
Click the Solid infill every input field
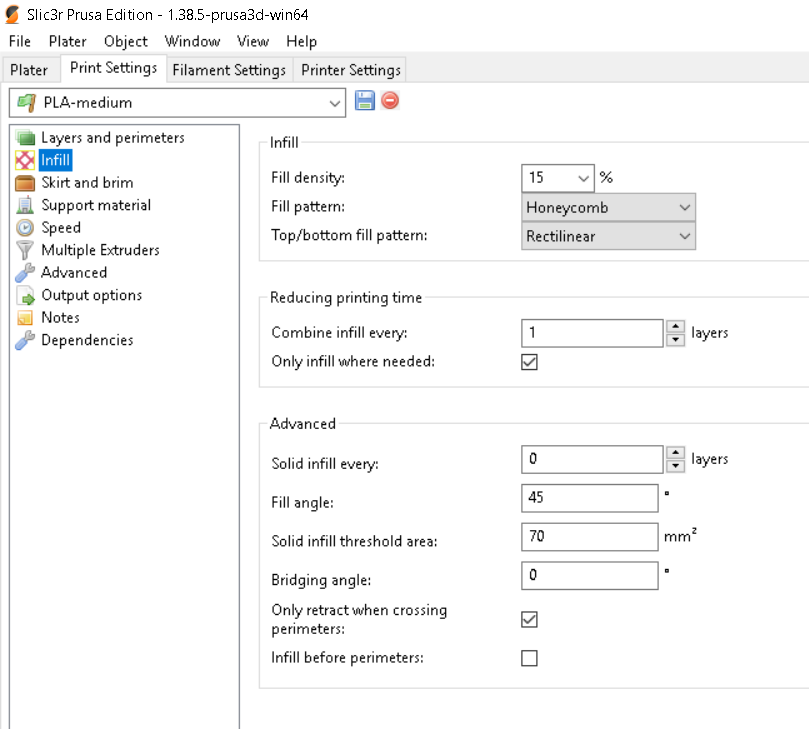592,459
